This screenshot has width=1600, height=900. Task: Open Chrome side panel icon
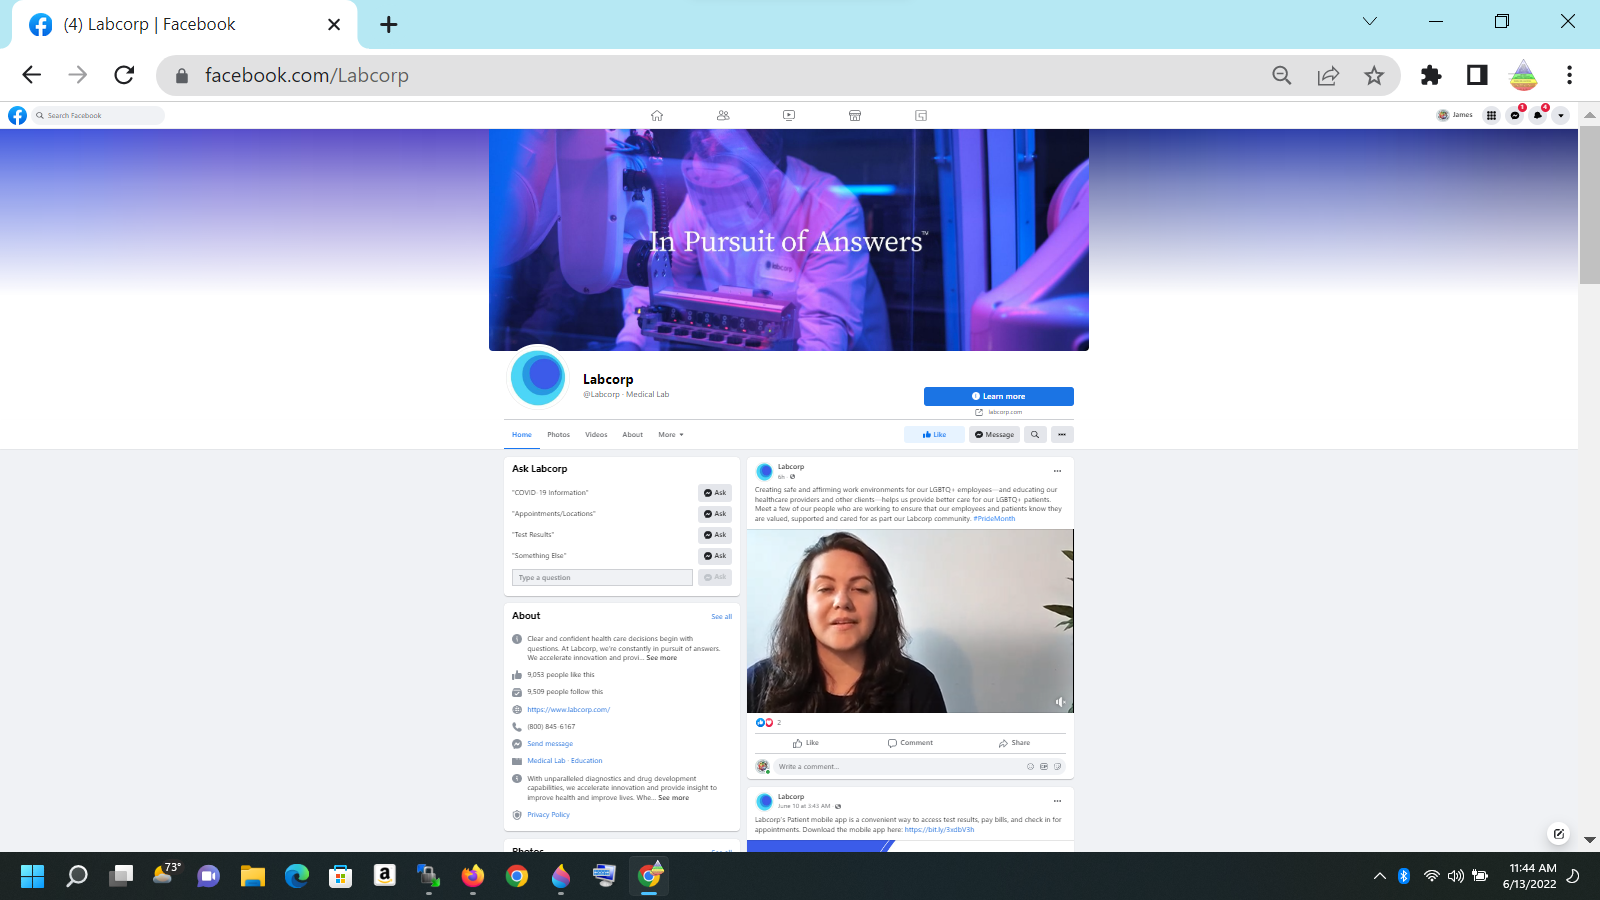pos(1477,75)
